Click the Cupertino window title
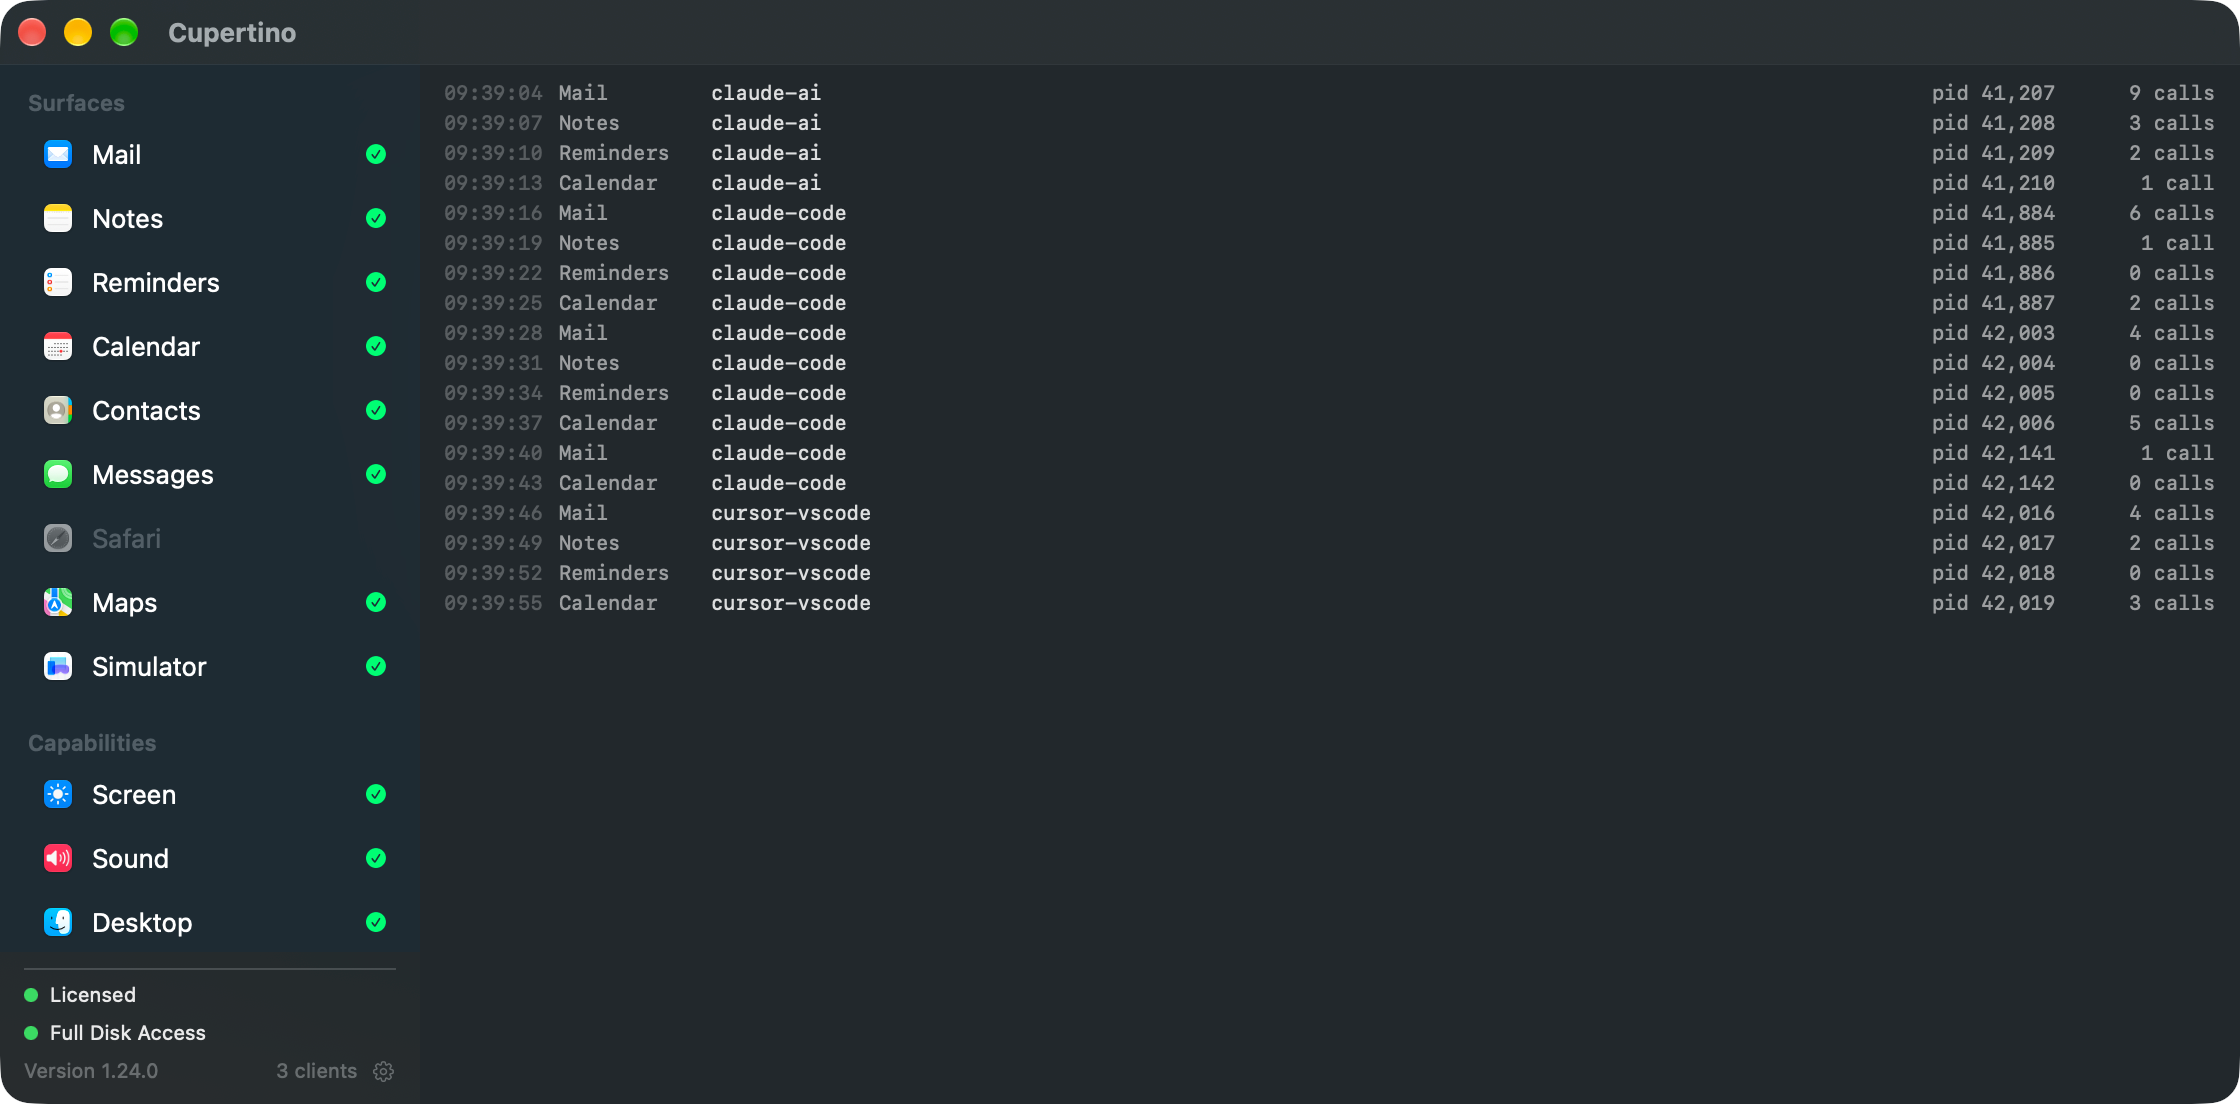2240x1104 pixels. [232, 33]
